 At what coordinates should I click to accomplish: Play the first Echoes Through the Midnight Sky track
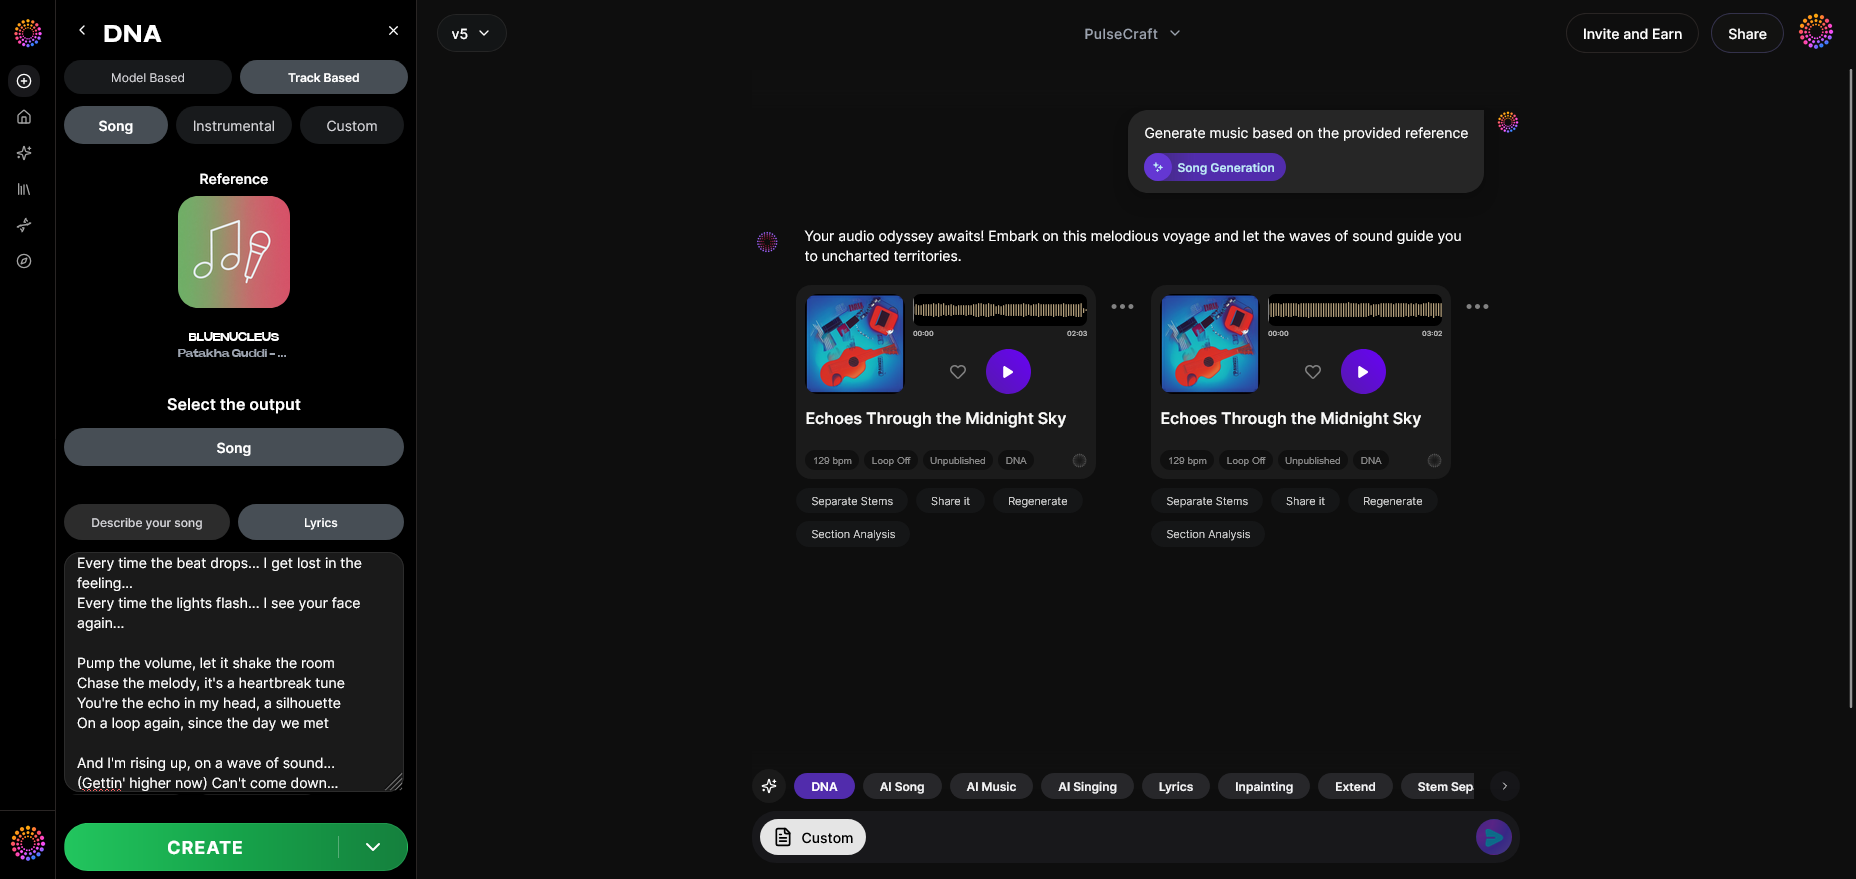(1008, 372)
